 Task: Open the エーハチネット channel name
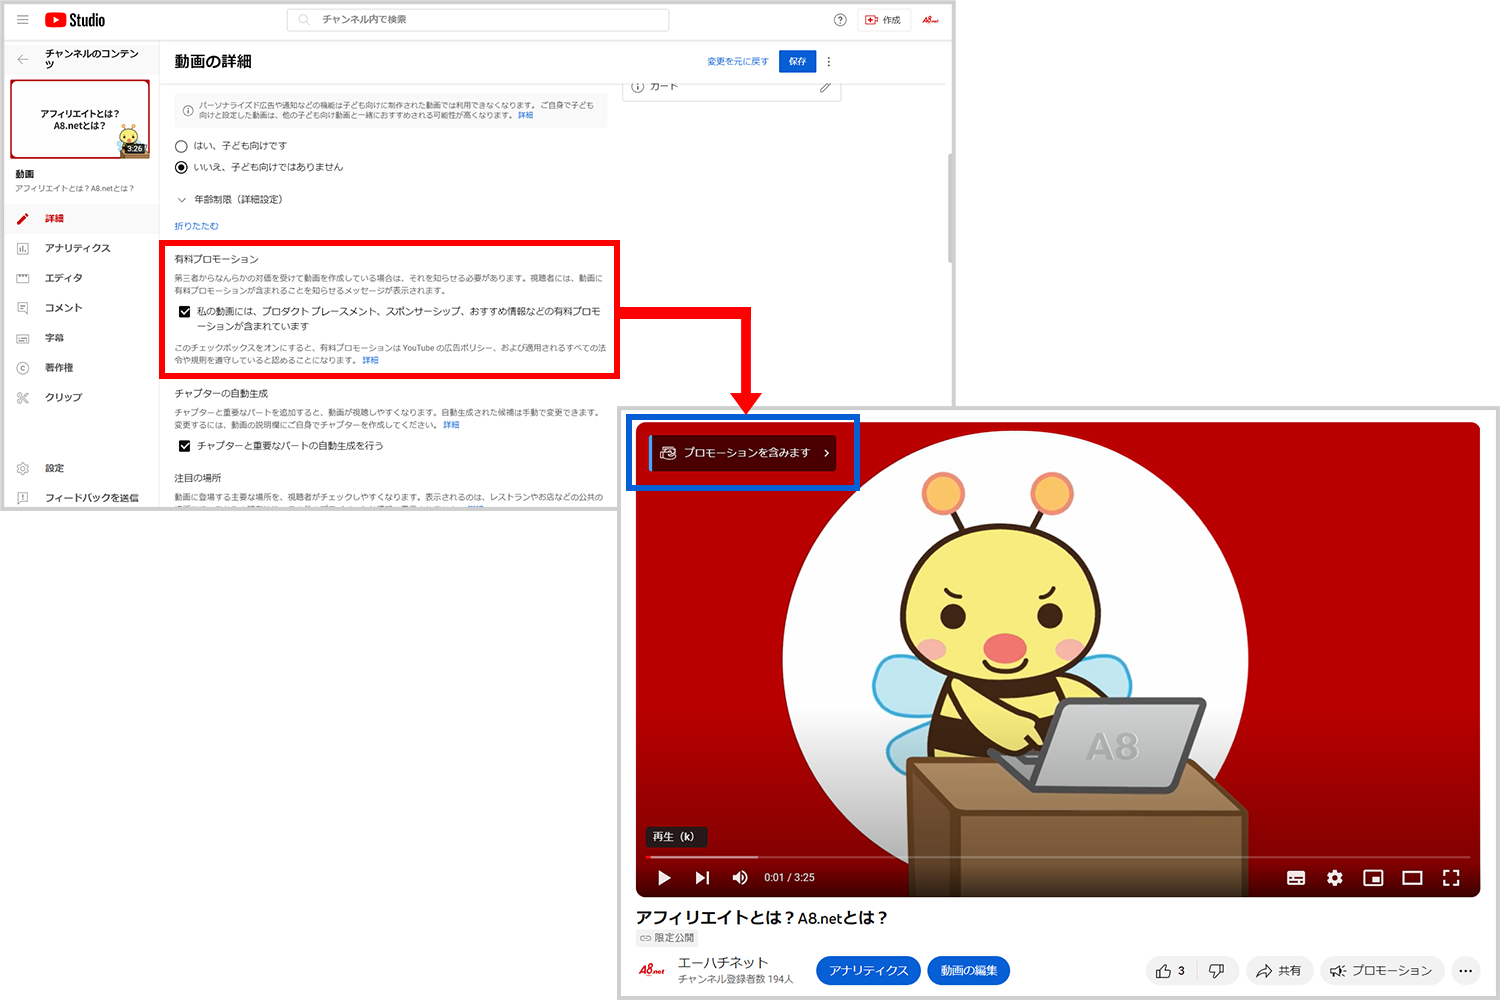[723, 962]
